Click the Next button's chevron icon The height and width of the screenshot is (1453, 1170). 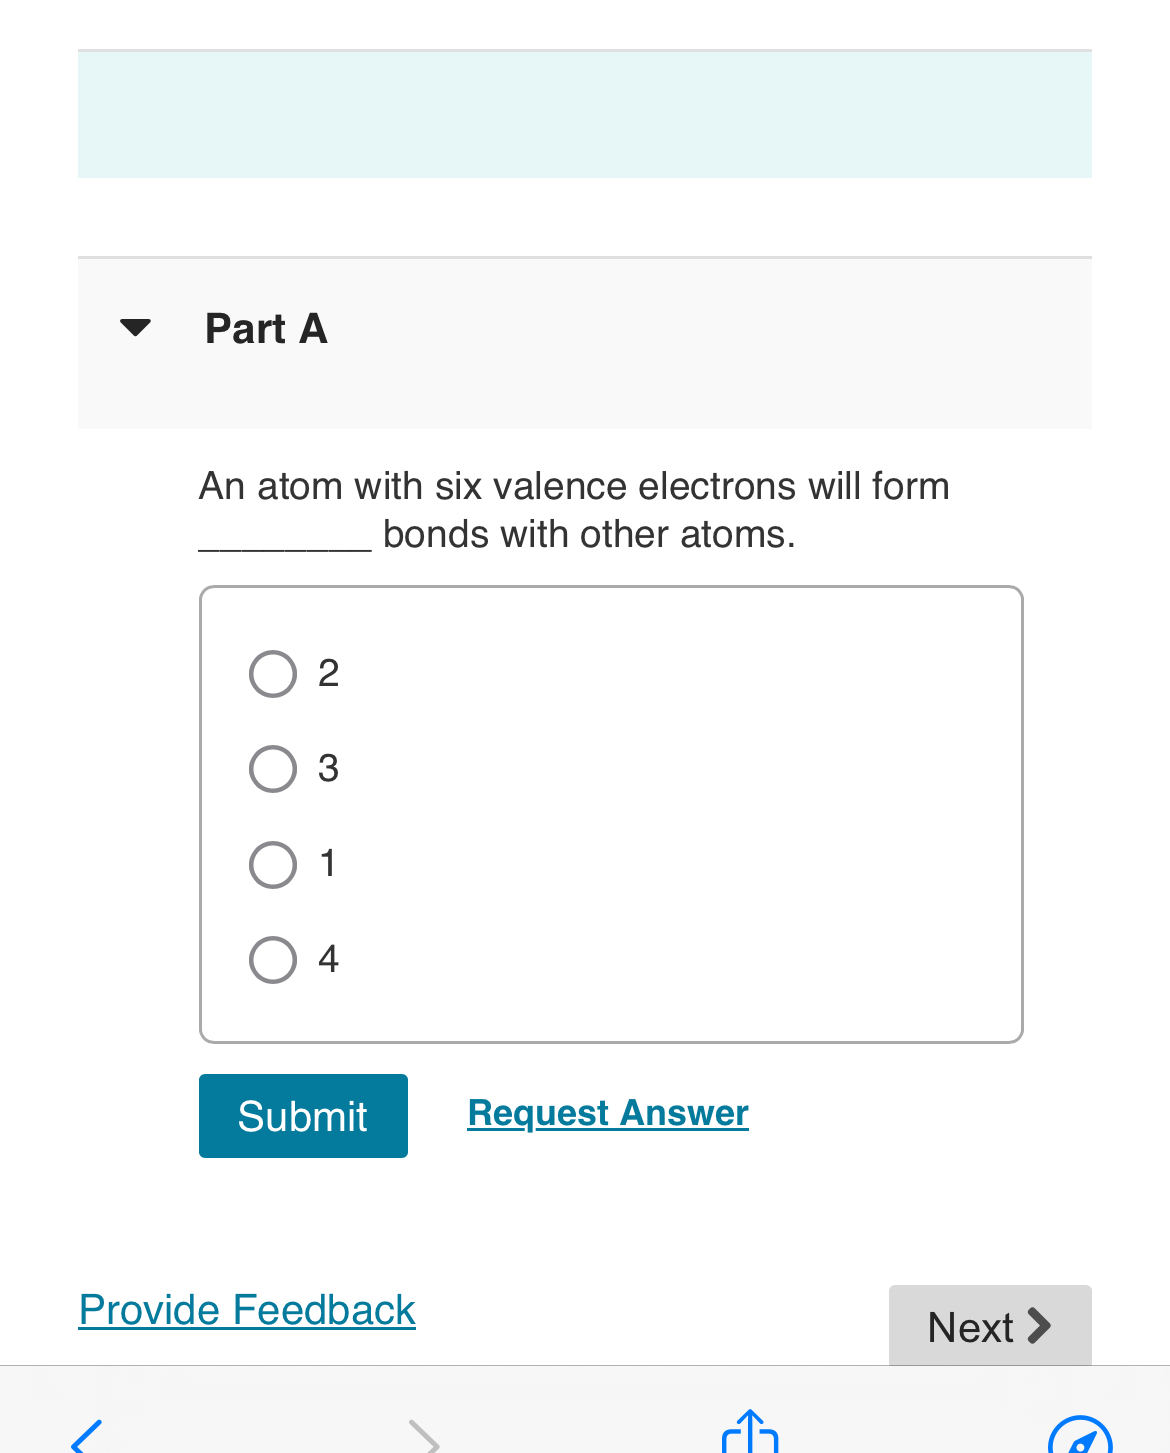coord(1041,1327)
